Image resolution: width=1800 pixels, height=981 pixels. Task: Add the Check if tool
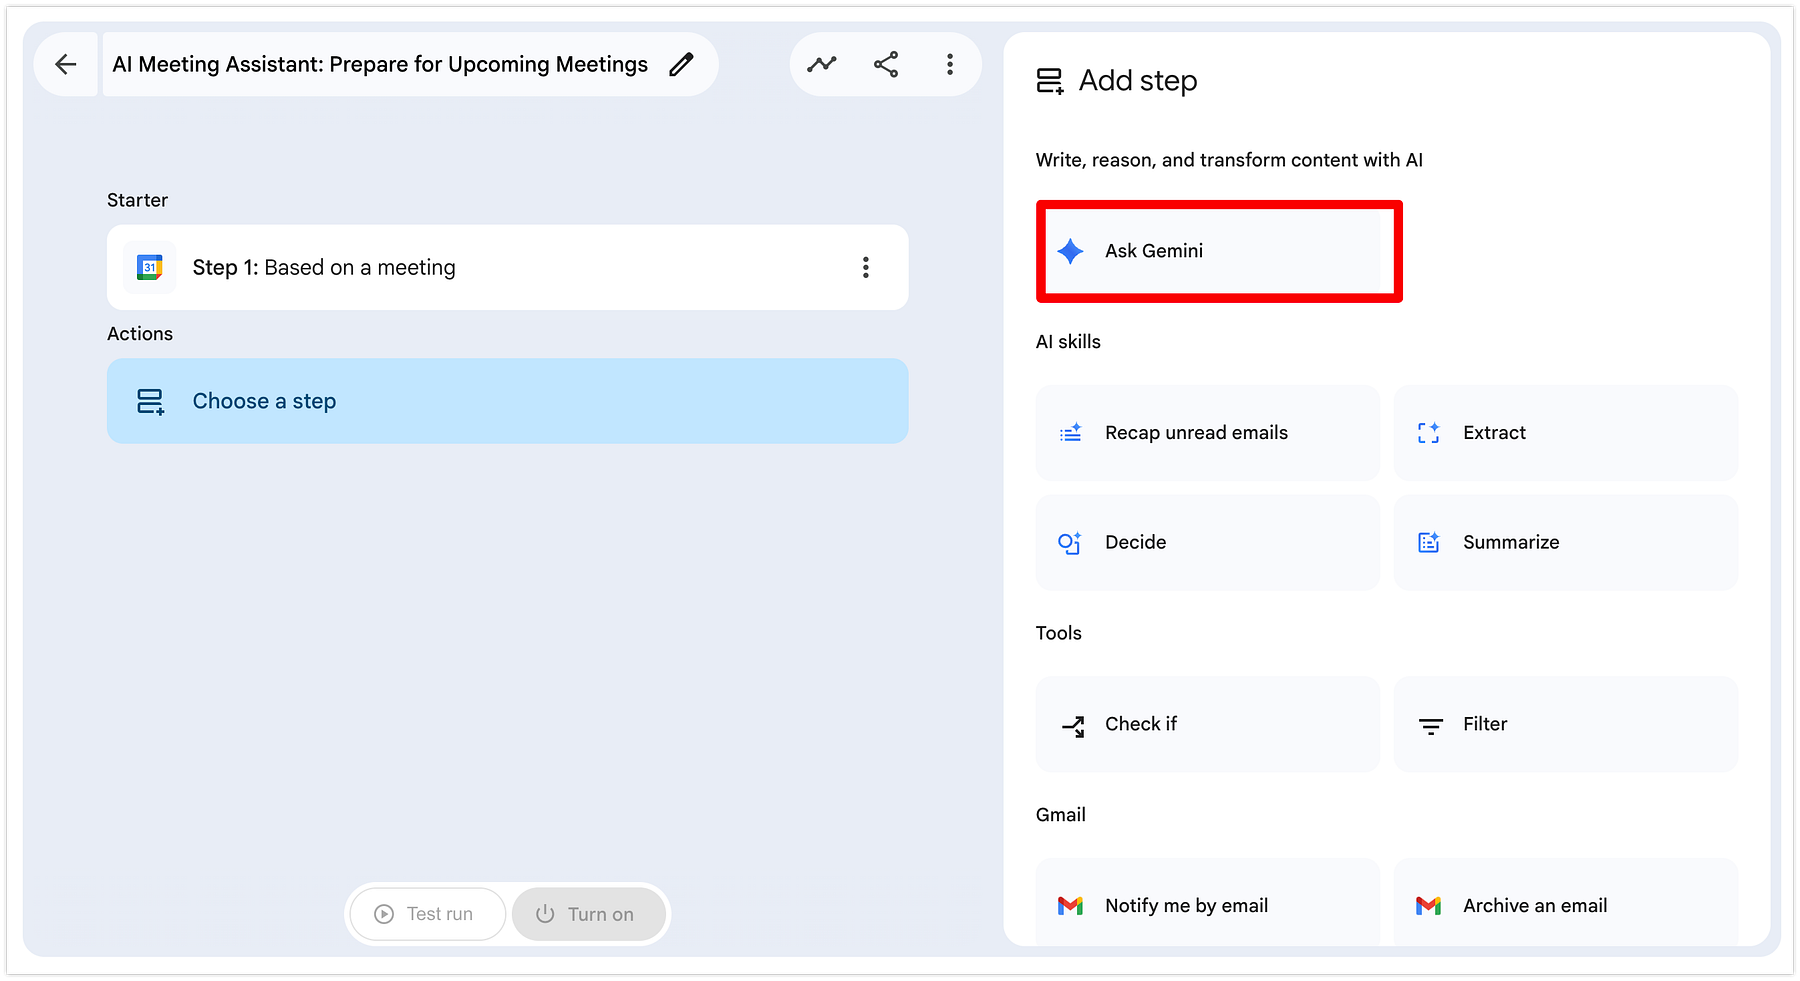click(x=1208, y=725)
